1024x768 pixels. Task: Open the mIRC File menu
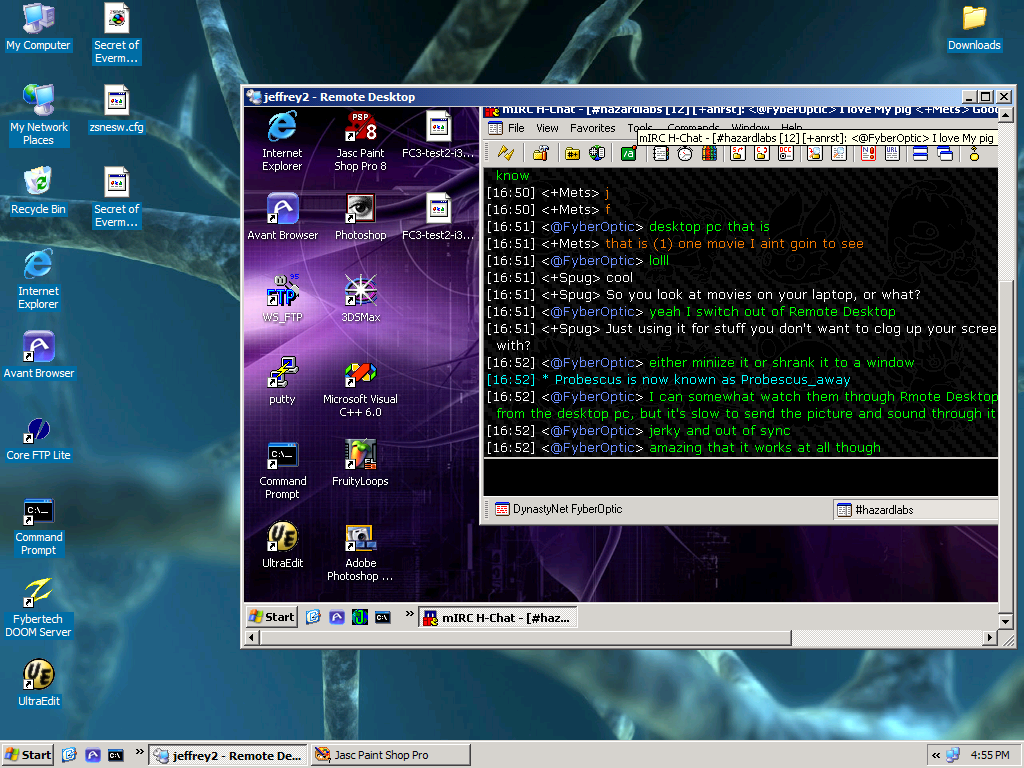click(x=516, y=128)
